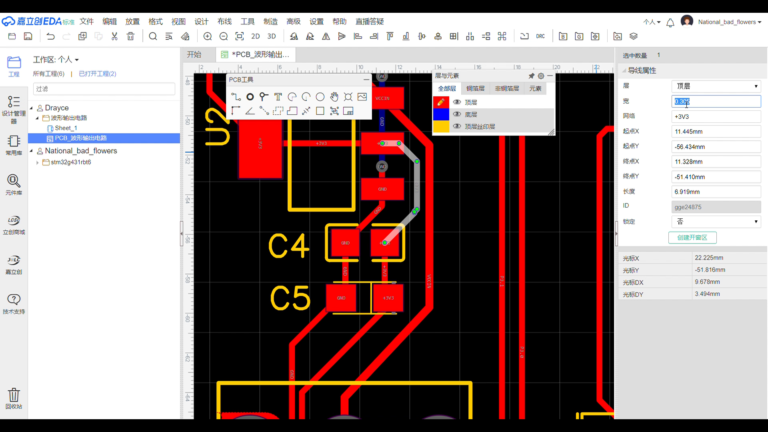
Task: Toggle visibility of the bottom layer
Action: pyautogui.click(x=457, y=114)
